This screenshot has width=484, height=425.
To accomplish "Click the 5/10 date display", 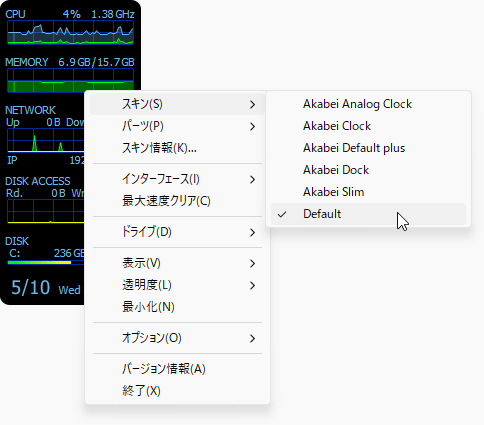I will pos(31,288).
